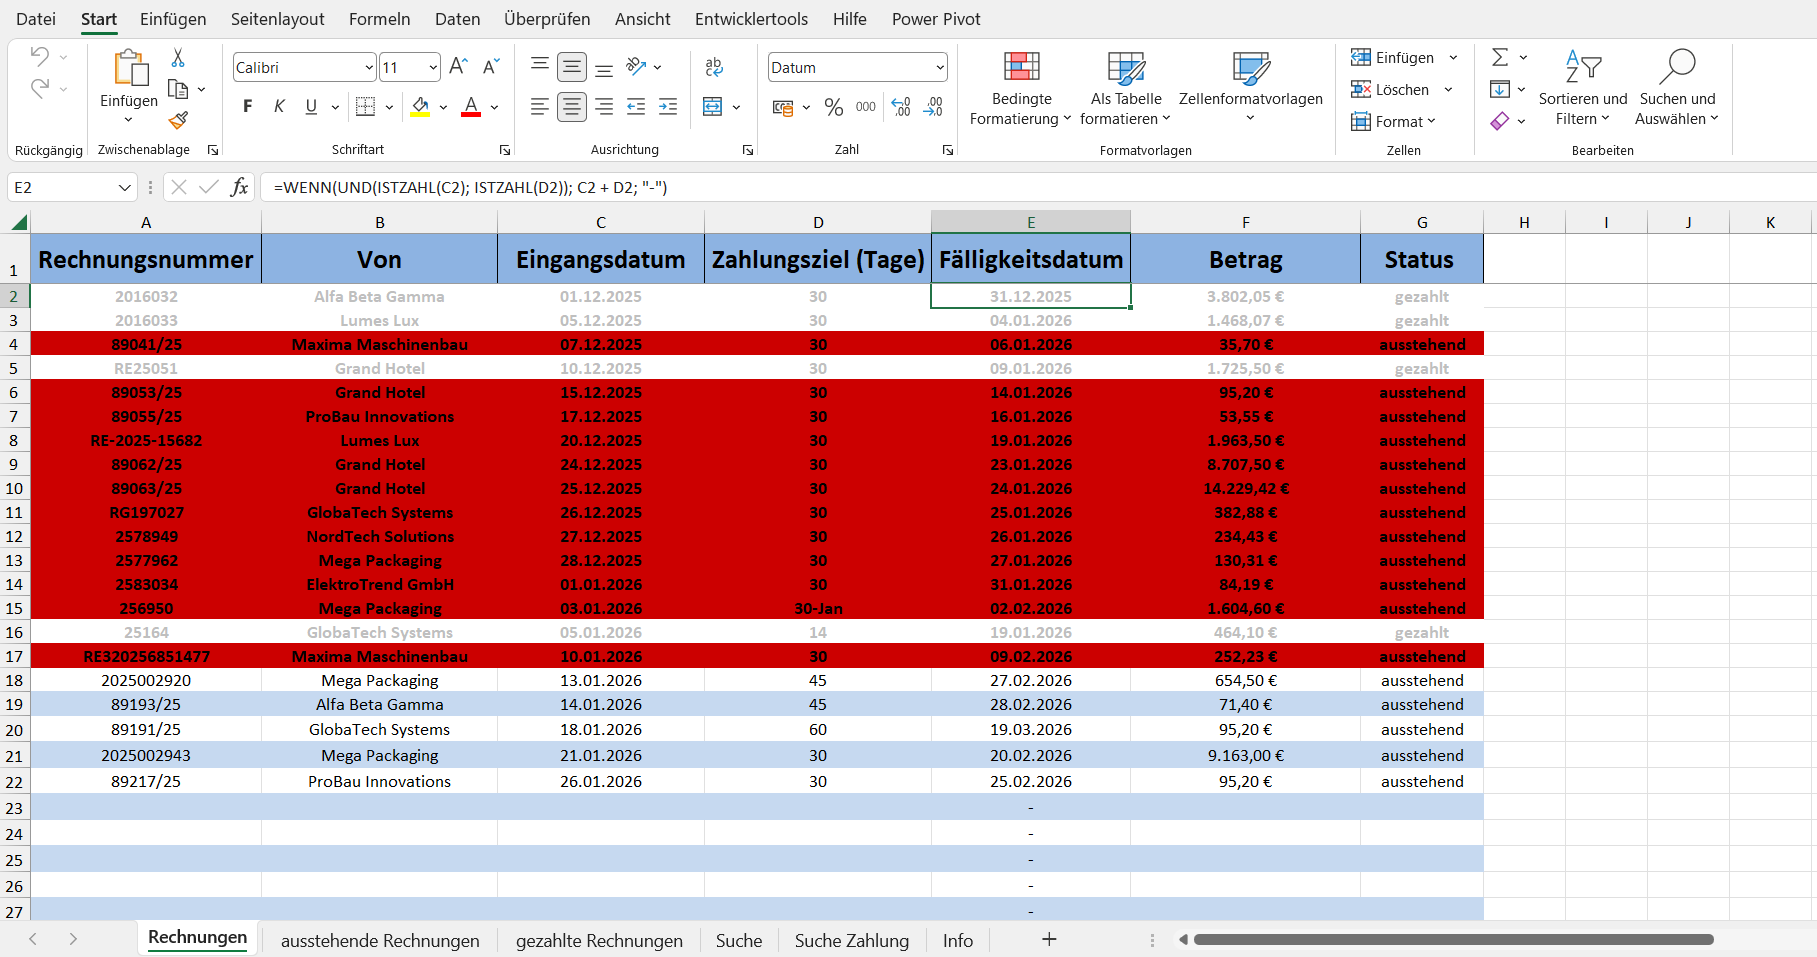Apply the yellow fill color swatch
1817x957 pixels.
420,107
